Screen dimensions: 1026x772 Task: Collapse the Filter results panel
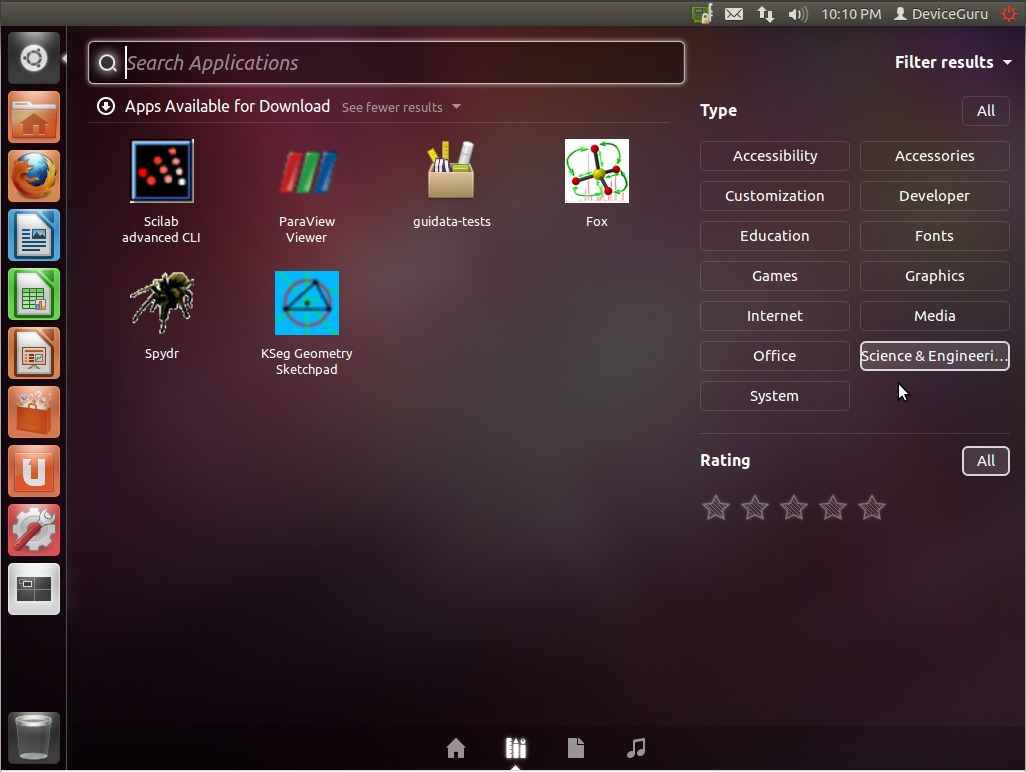point(953,62)
